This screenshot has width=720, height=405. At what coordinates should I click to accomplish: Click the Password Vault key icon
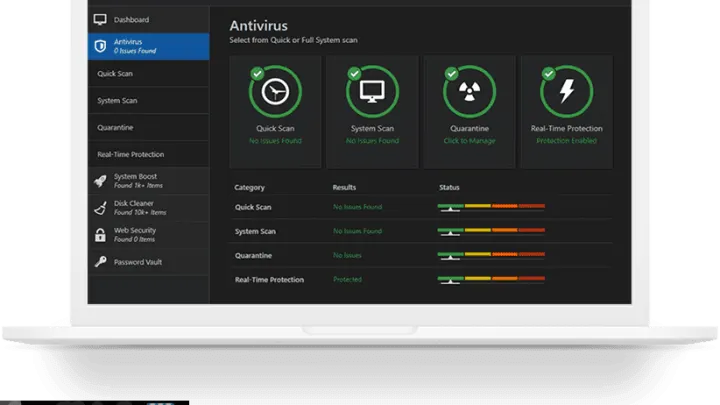pyautogui.click(x=100, y=262)
